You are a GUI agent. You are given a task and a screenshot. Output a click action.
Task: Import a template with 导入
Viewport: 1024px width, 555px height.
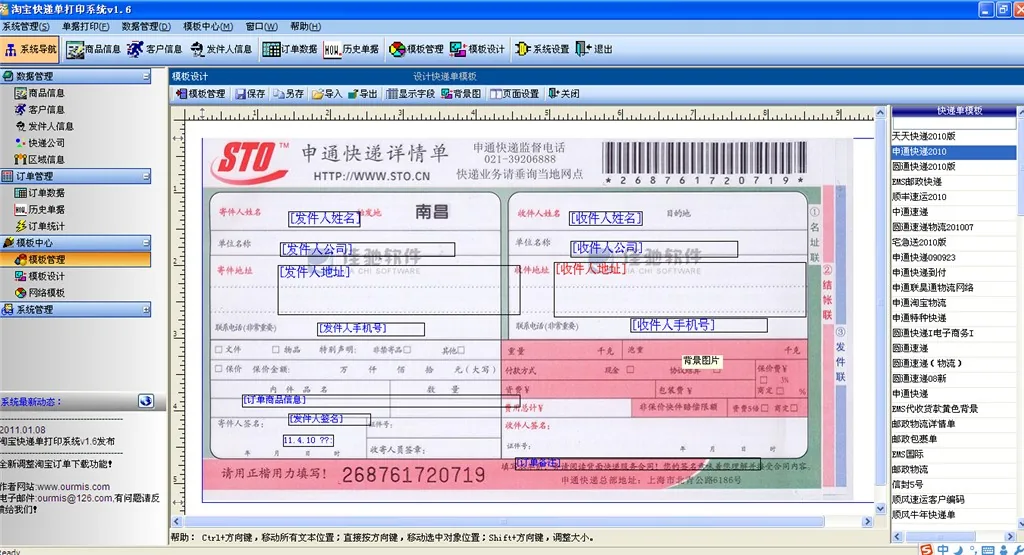(x=327, y=93)
